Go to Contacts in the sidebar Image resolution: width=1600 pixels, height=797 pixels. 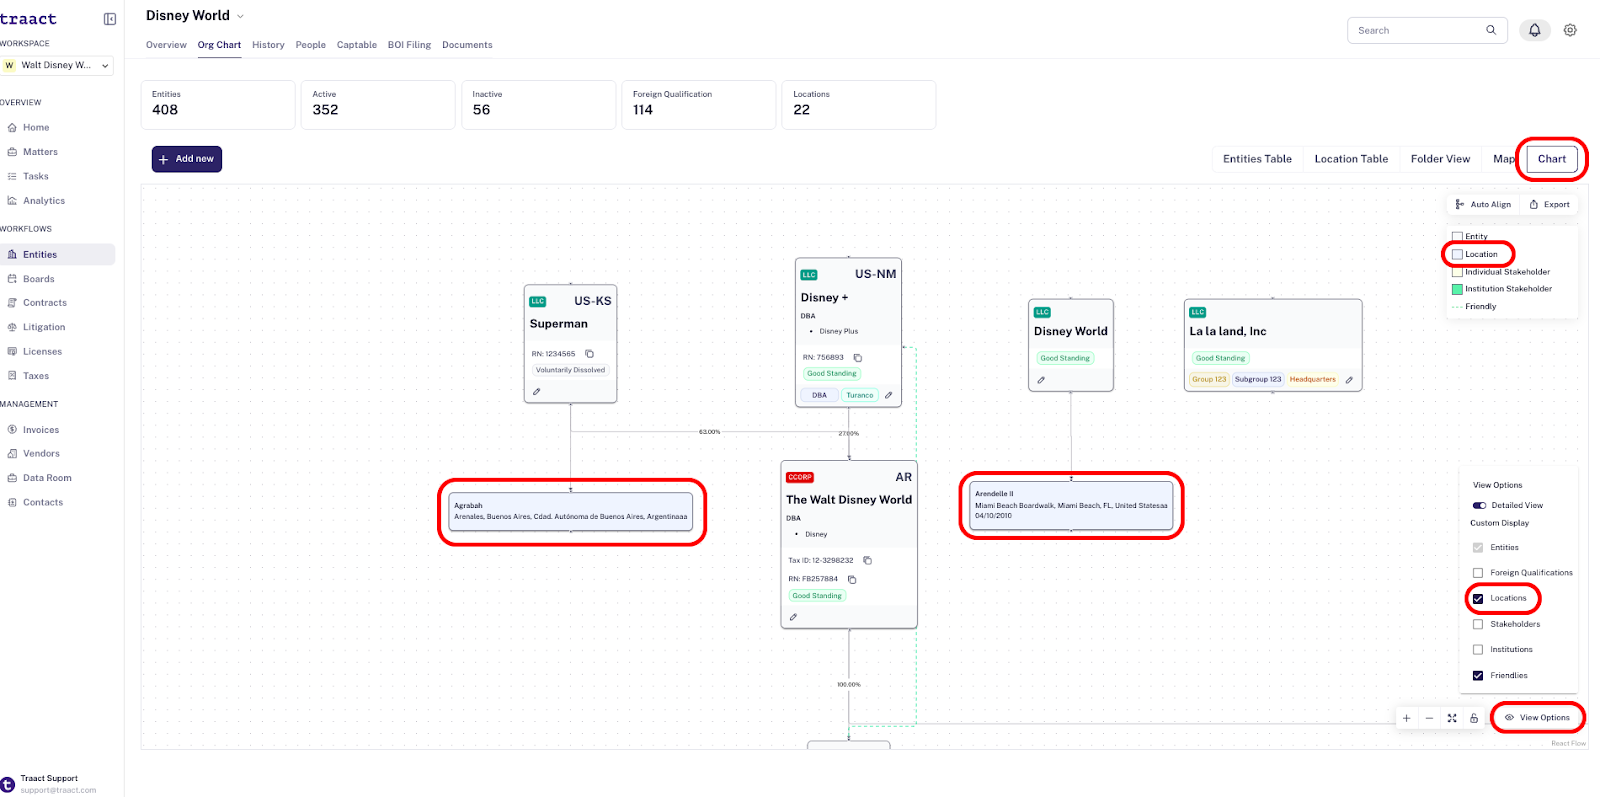[43, 503]
